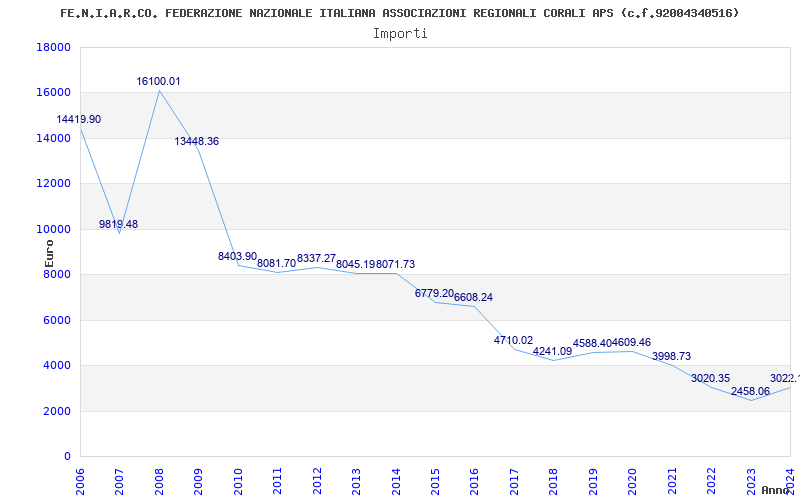Click the peak value 16100.01

click(158, 82)
